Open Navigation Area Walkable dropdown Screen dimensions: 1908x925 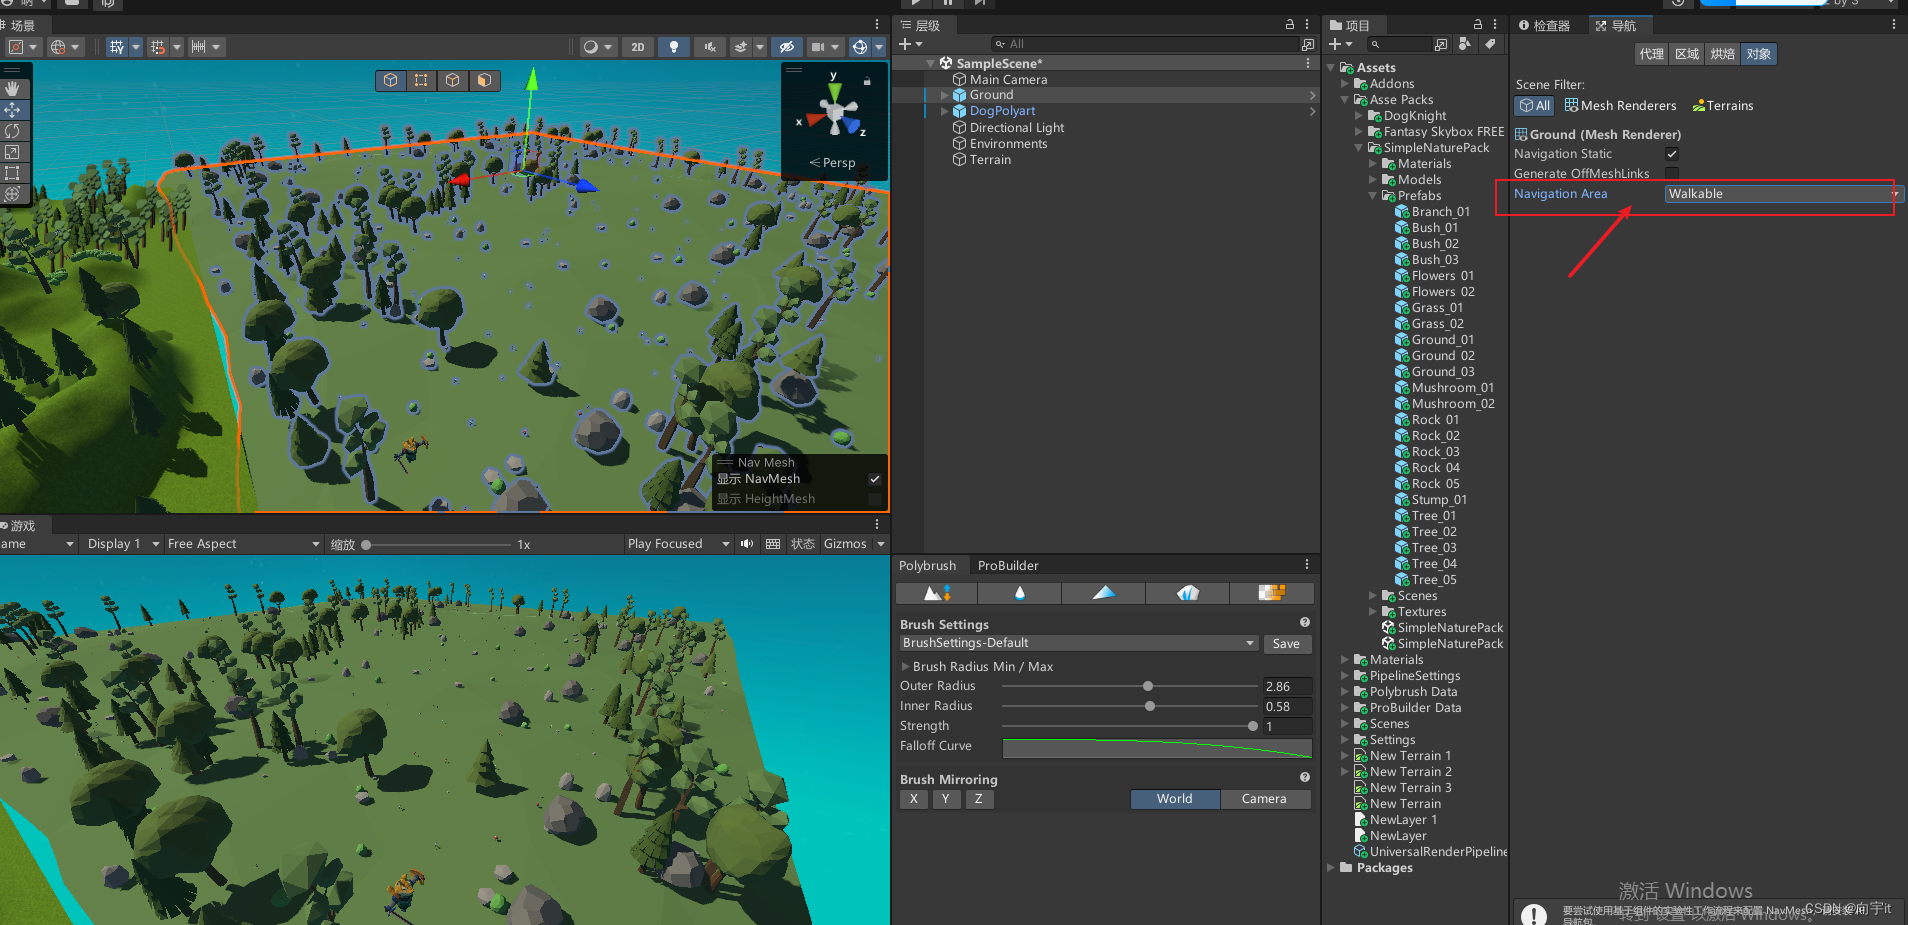point(1782,194)
